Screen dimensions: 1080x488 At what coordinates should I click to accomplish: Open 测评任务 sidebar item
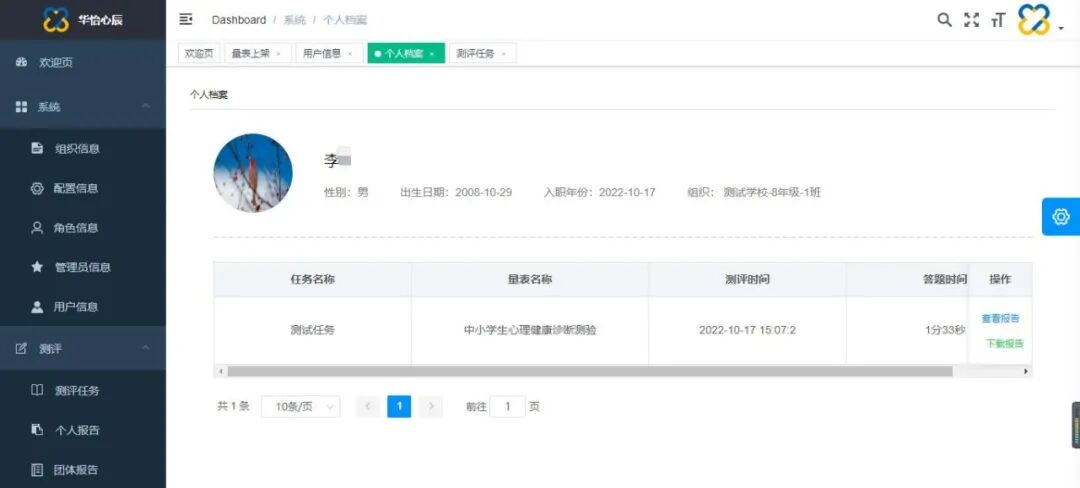pyautogui.click(x=83, y=390)
